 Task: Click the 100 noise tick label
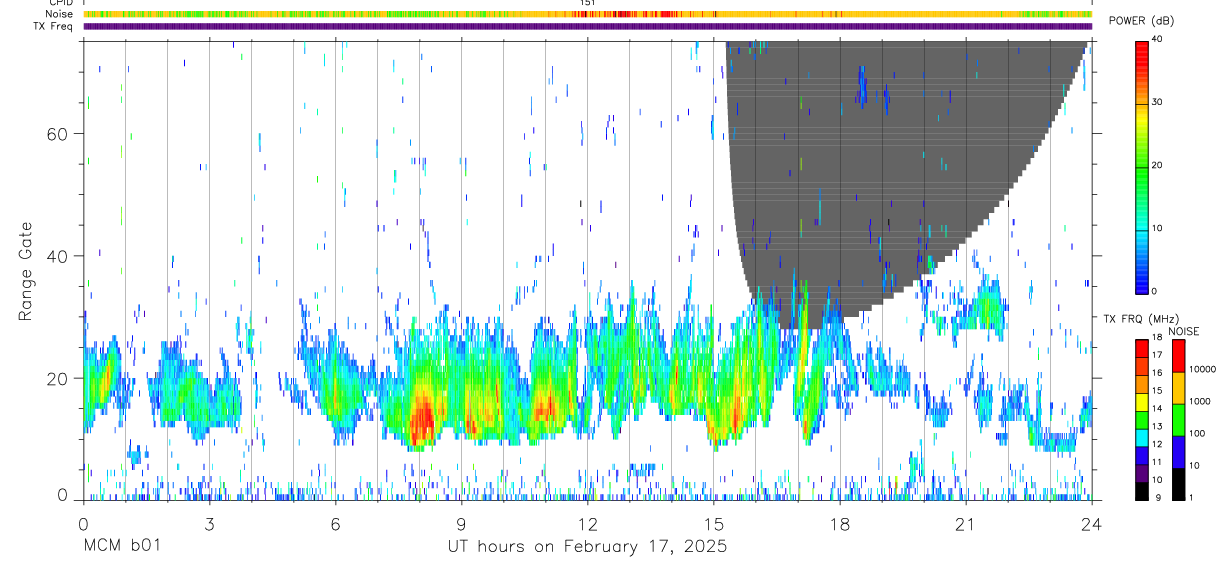click(1199, 433)
